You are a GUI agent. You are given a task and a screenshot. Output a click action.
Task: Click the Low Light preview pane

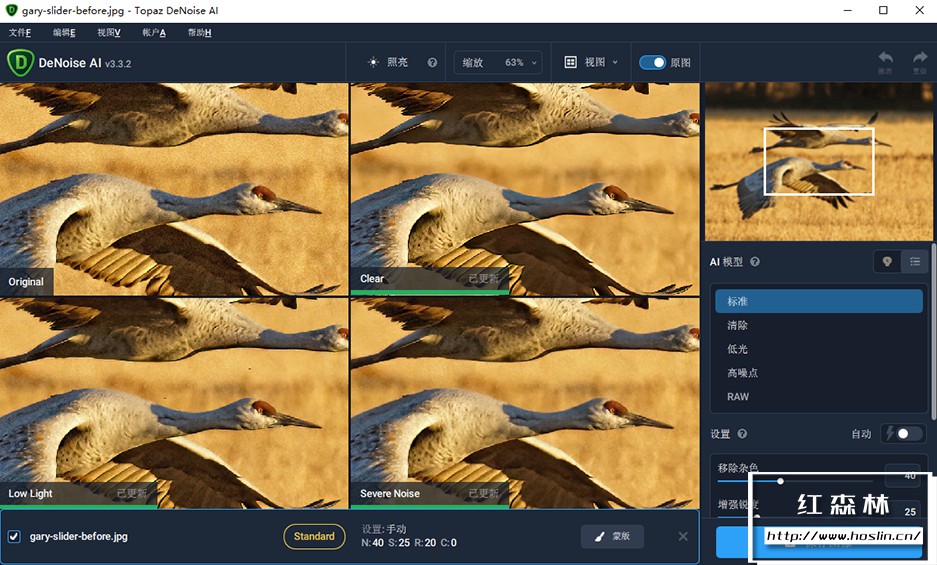coord(174,403)
